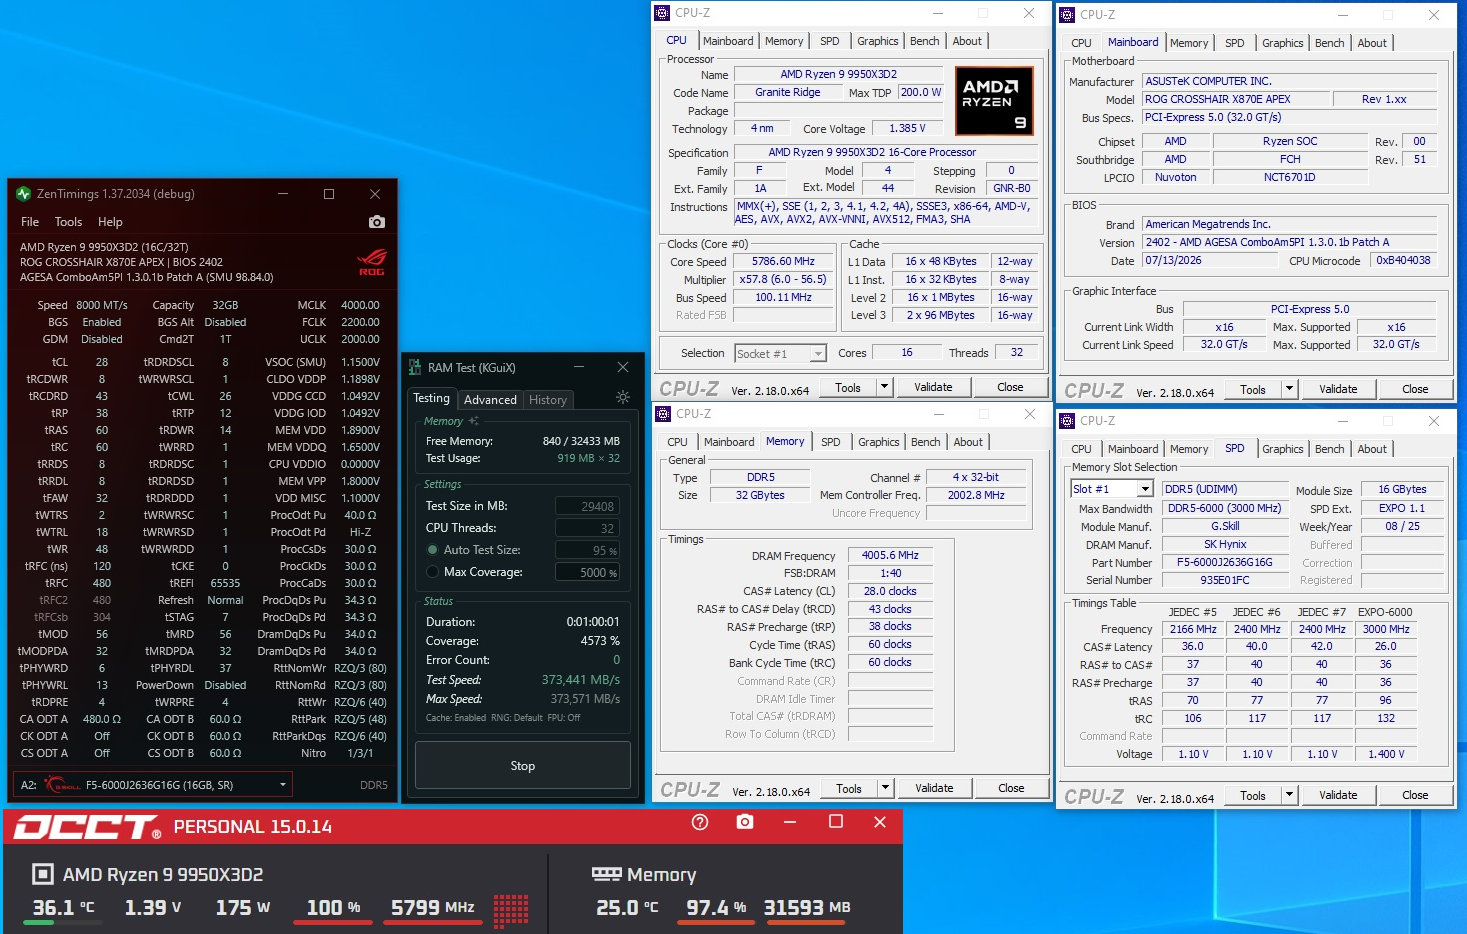Screen dimensions: 1467x934
Task: Click the Tools button in the CPU-Z window showing the Memory tab
Action: tap(849, 788)
